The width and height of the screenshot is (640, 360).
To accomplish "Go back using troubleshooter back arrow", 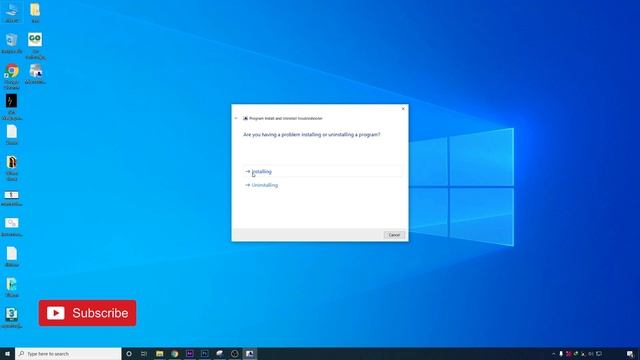I will pos(236,118).
